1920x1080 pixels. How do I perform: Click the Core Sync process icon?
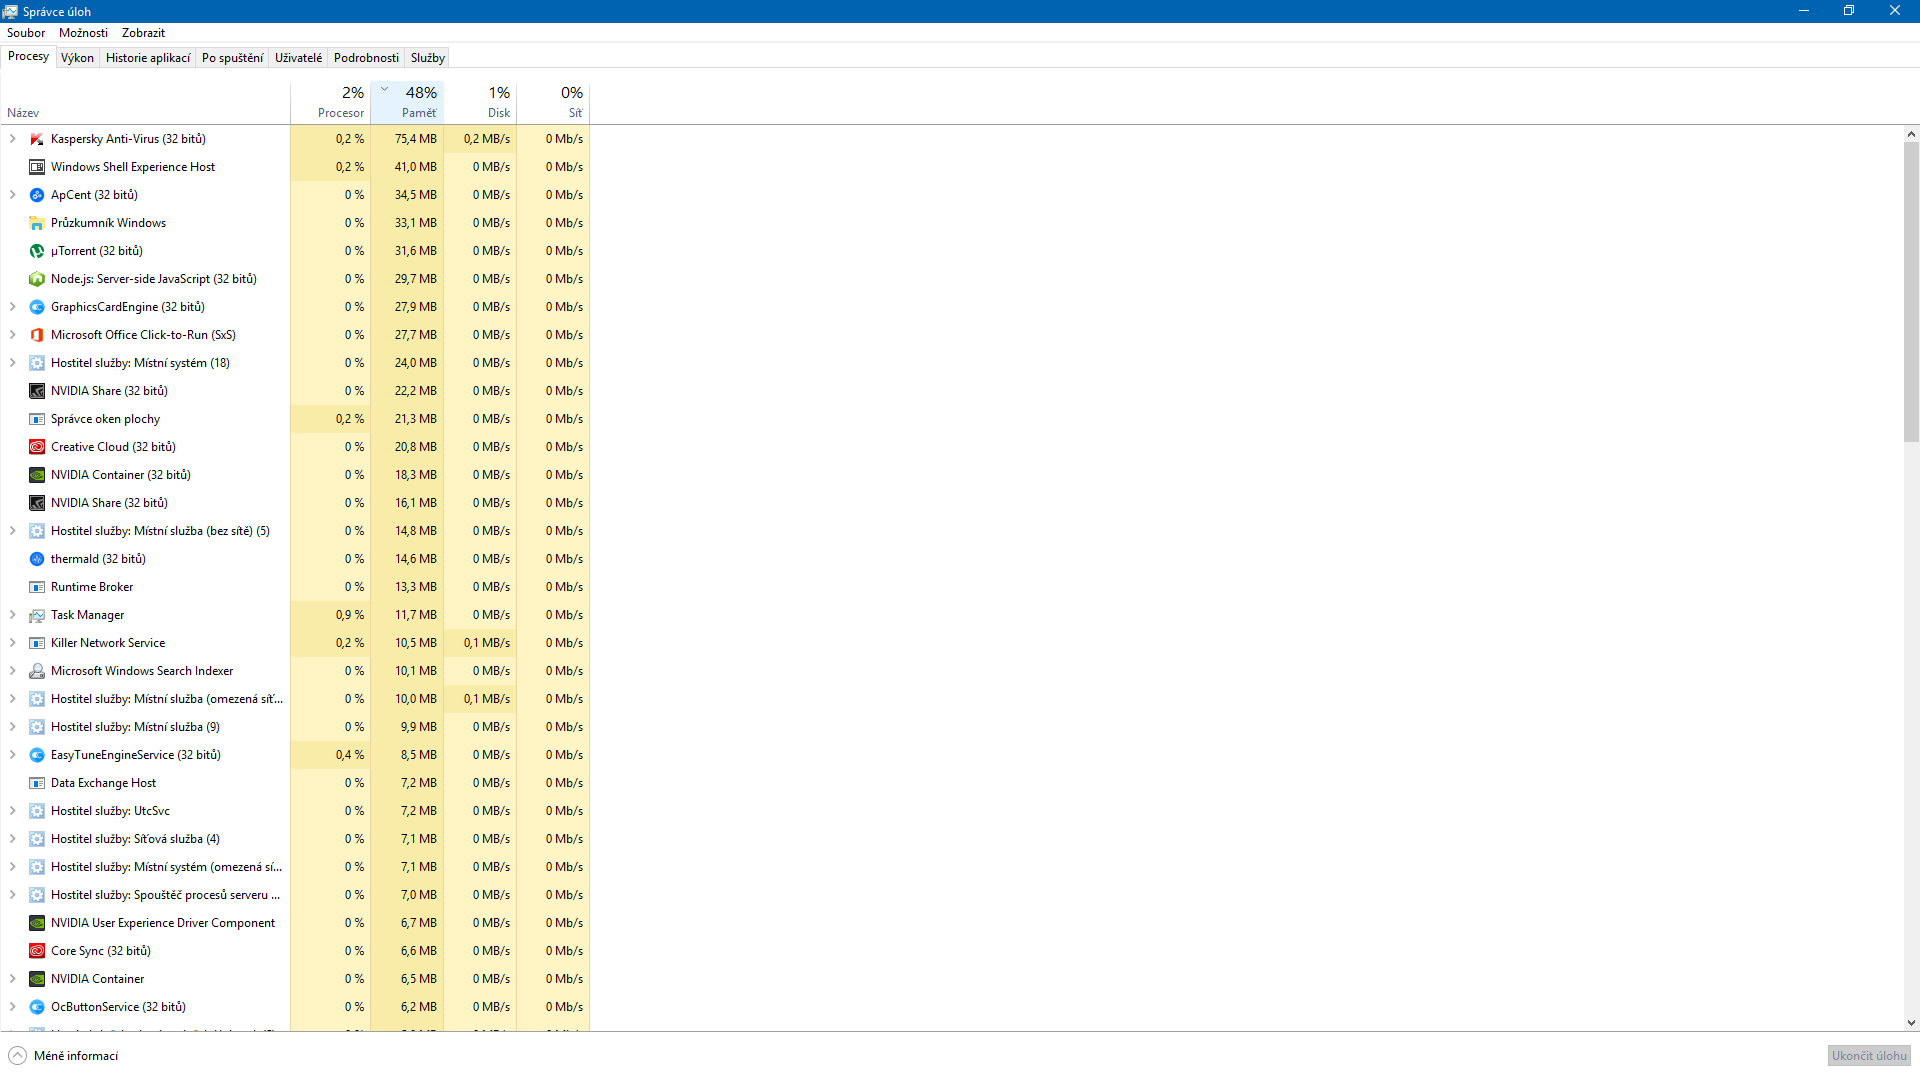(x=37, y=951)
